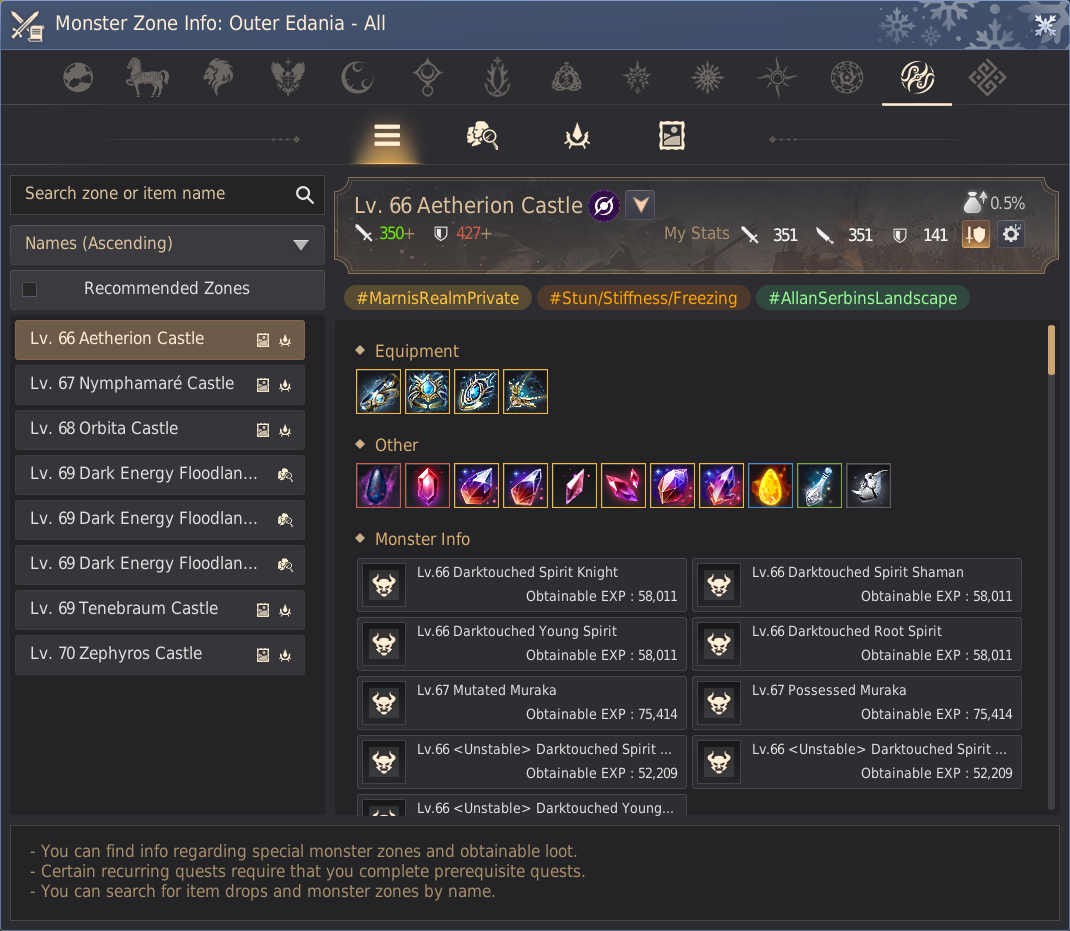Click the #AllanSerbinsLandscape tag

coord(863,298)
